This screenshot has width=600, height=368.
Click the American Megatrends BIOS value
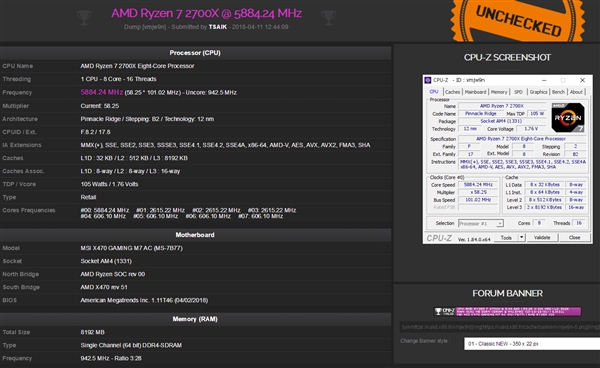(144, 300)
